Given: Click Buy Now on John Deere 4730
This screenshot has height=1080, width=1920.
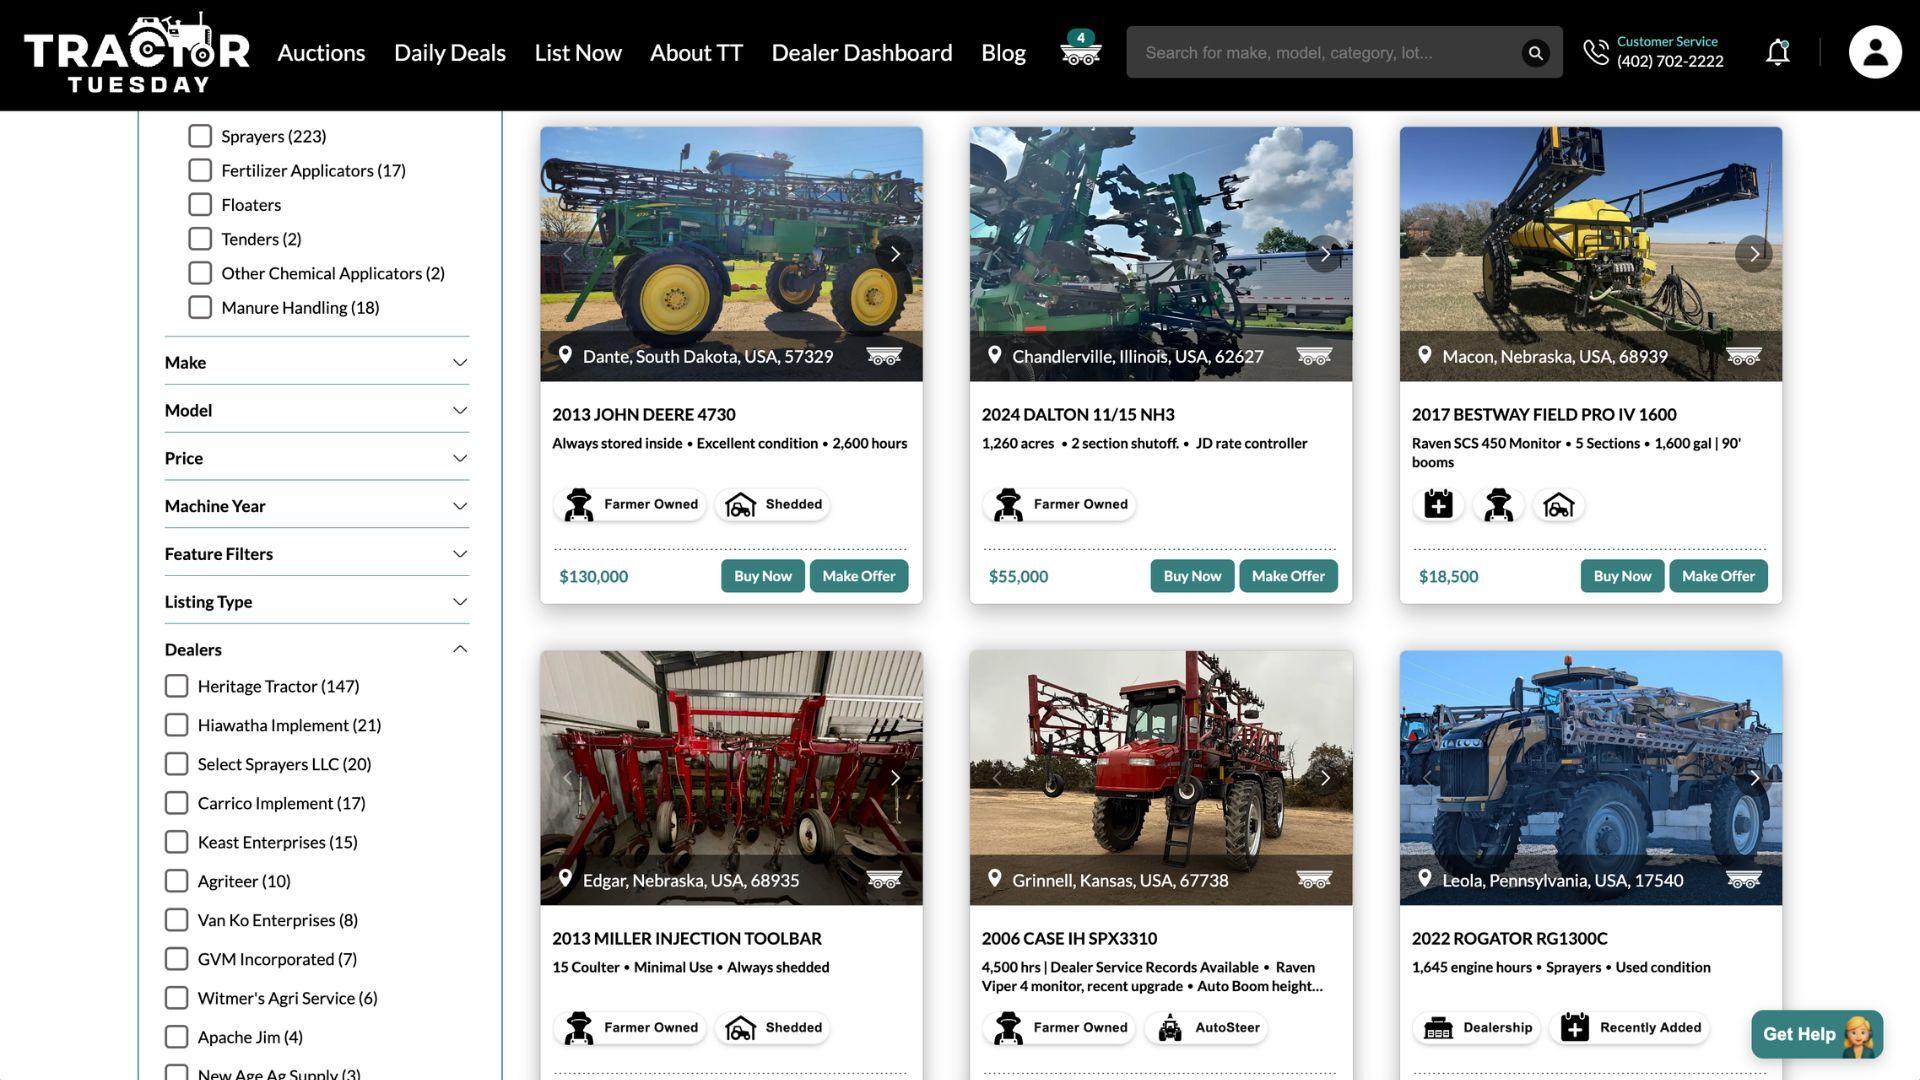Looking at the screenshot, I should 762,576.
